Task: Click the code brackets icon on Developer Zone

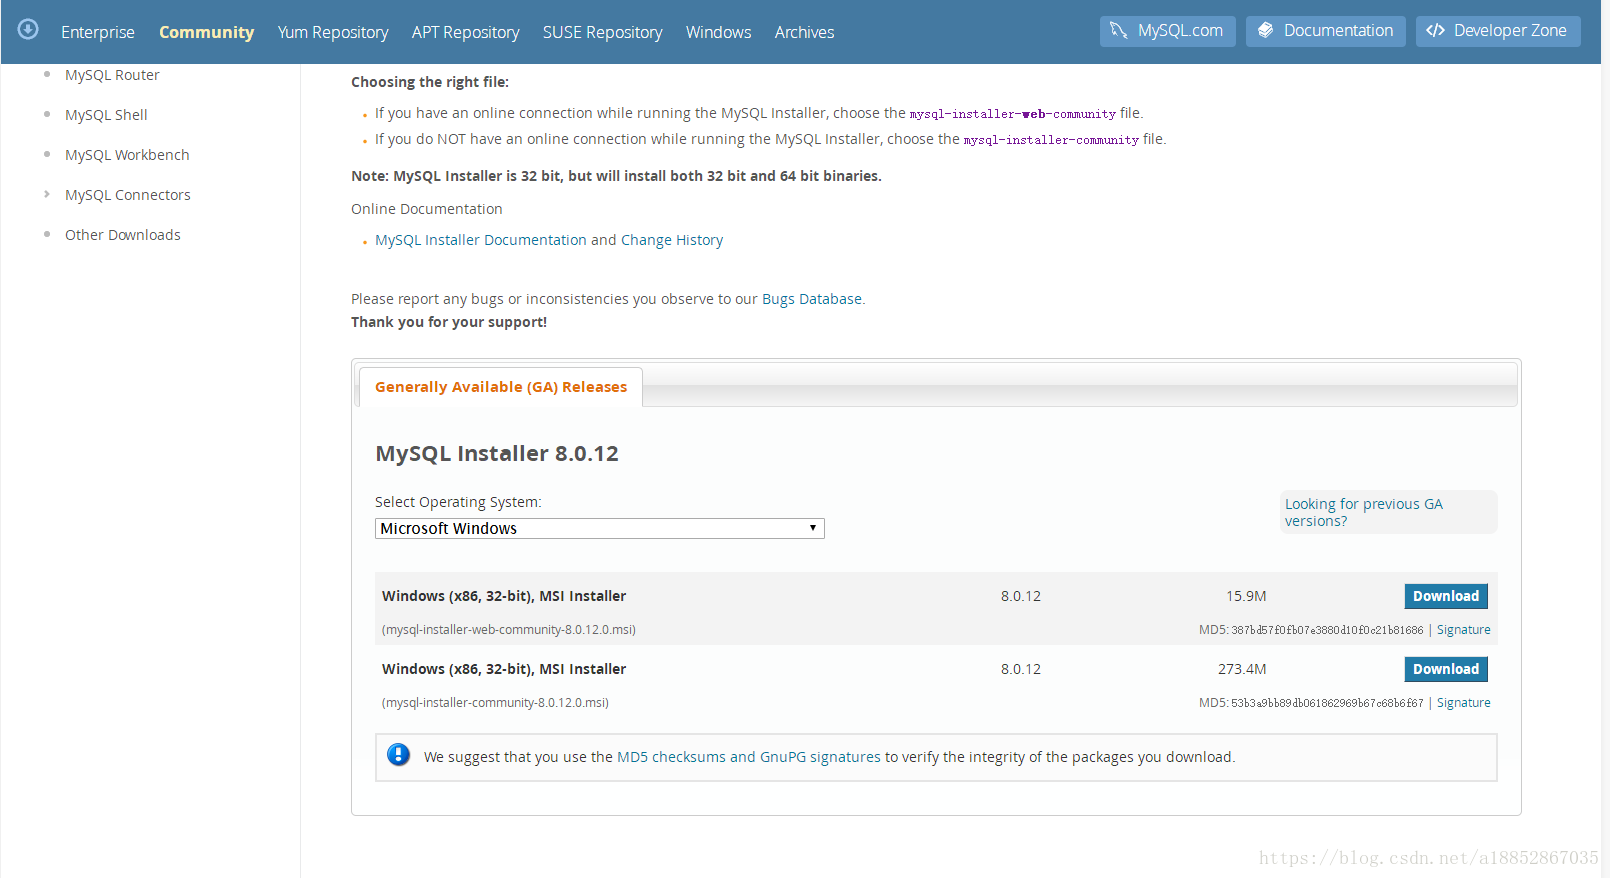Action: click(x=1435, y=30)
